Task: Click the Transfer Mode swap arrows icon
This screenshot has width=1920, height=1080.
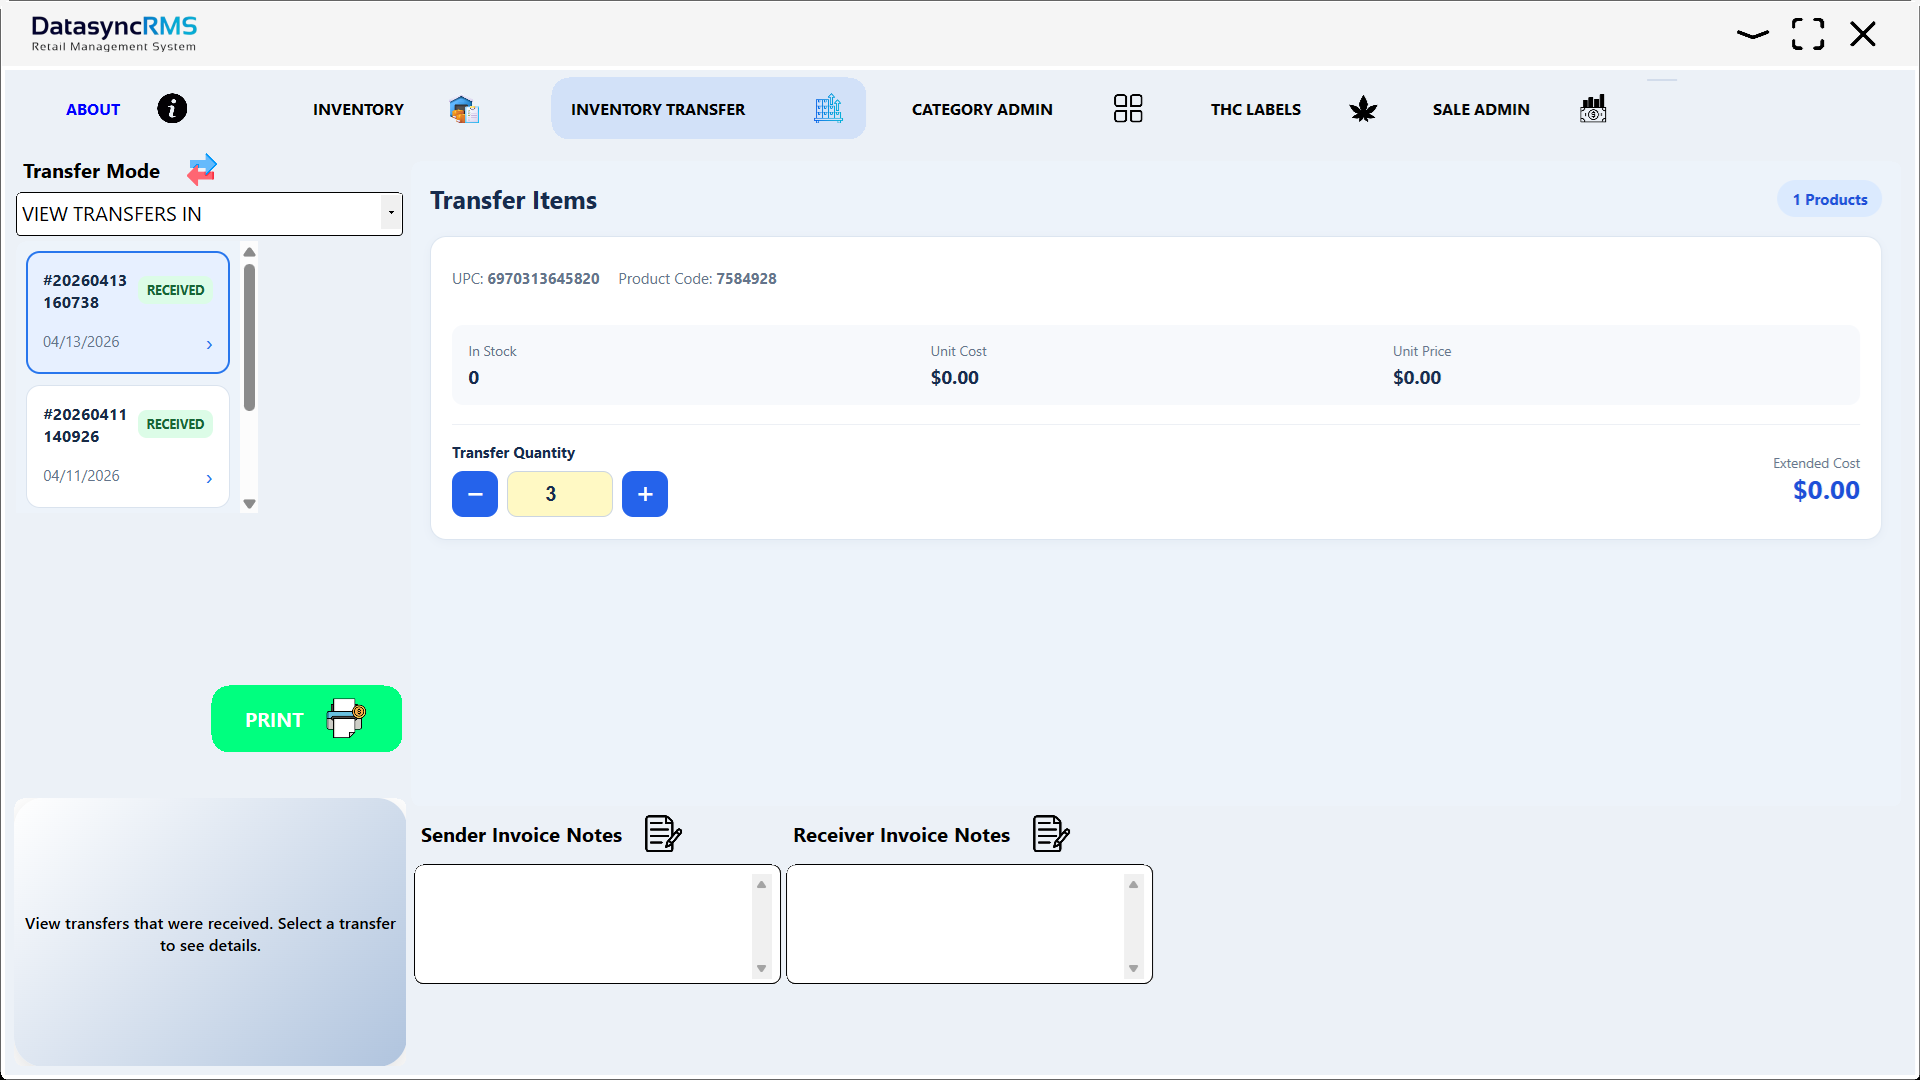Action: pos(202,170)
